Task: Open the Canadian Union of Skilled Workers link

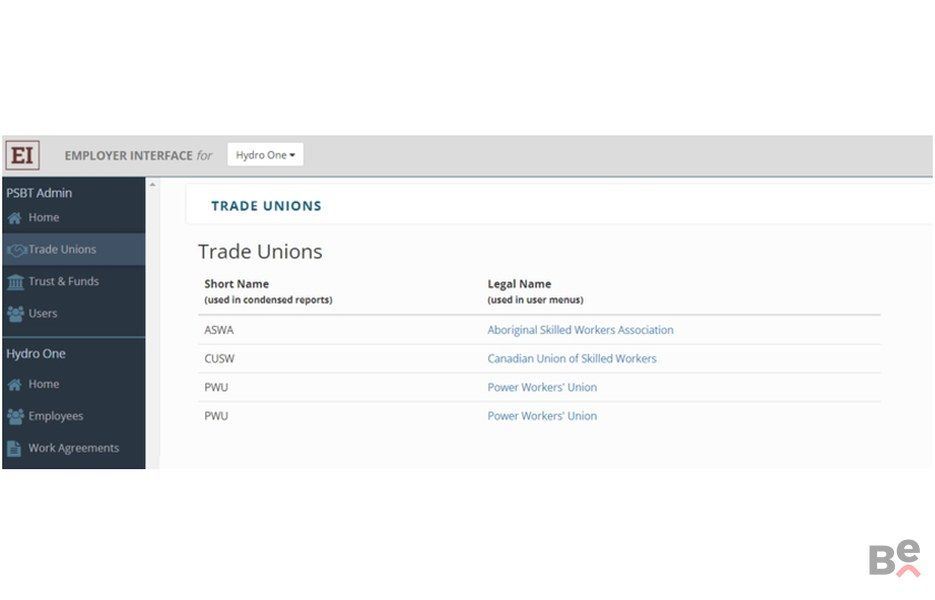Action: (x=572, y=358)
